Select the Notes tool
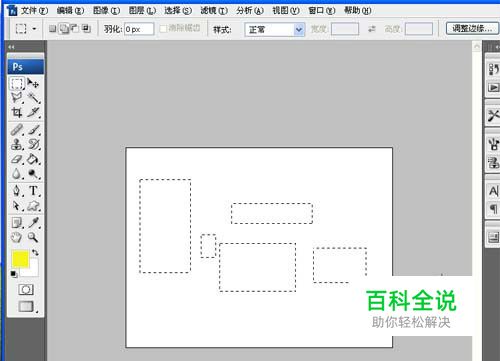Image resolution: width=500 pixels, height=361 pixels. pyautogui.click(x=17, y=222)
